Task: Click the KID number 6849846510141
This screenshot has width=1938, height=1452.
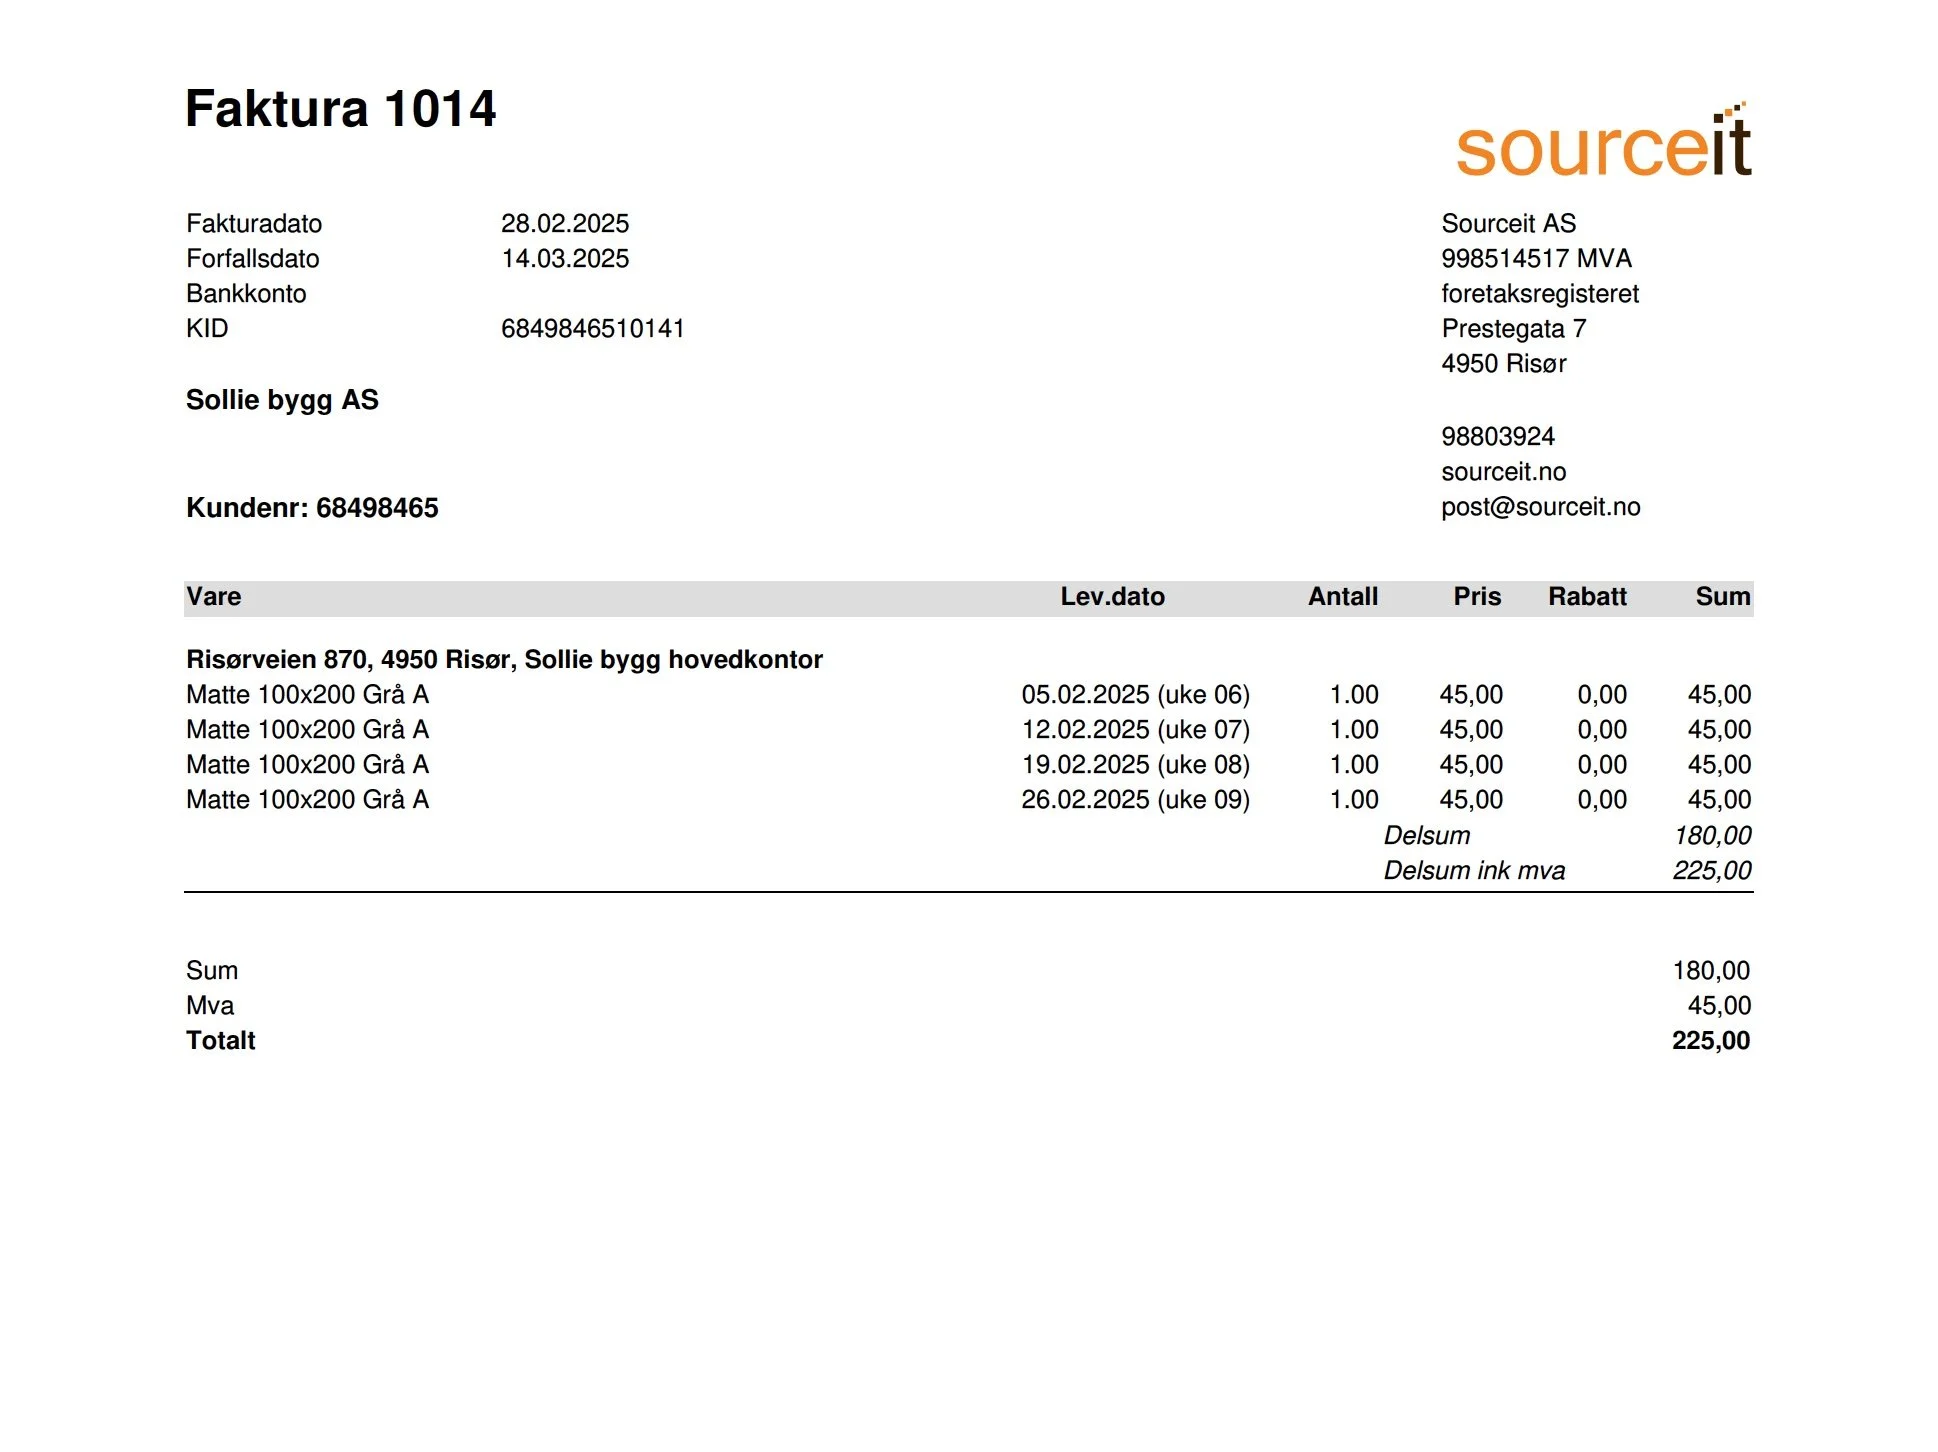Action: (x=592, y=328)
